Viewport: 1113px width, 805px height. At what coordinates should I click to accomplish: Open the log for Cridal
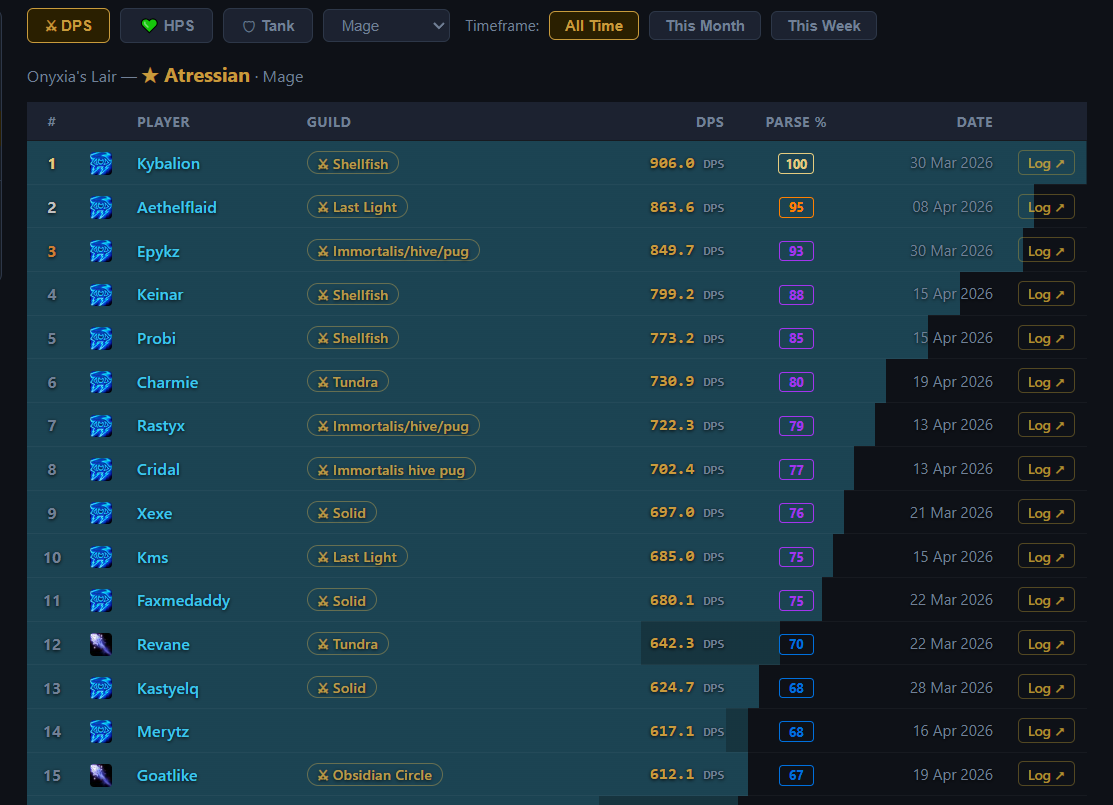tap(1046, 469)
